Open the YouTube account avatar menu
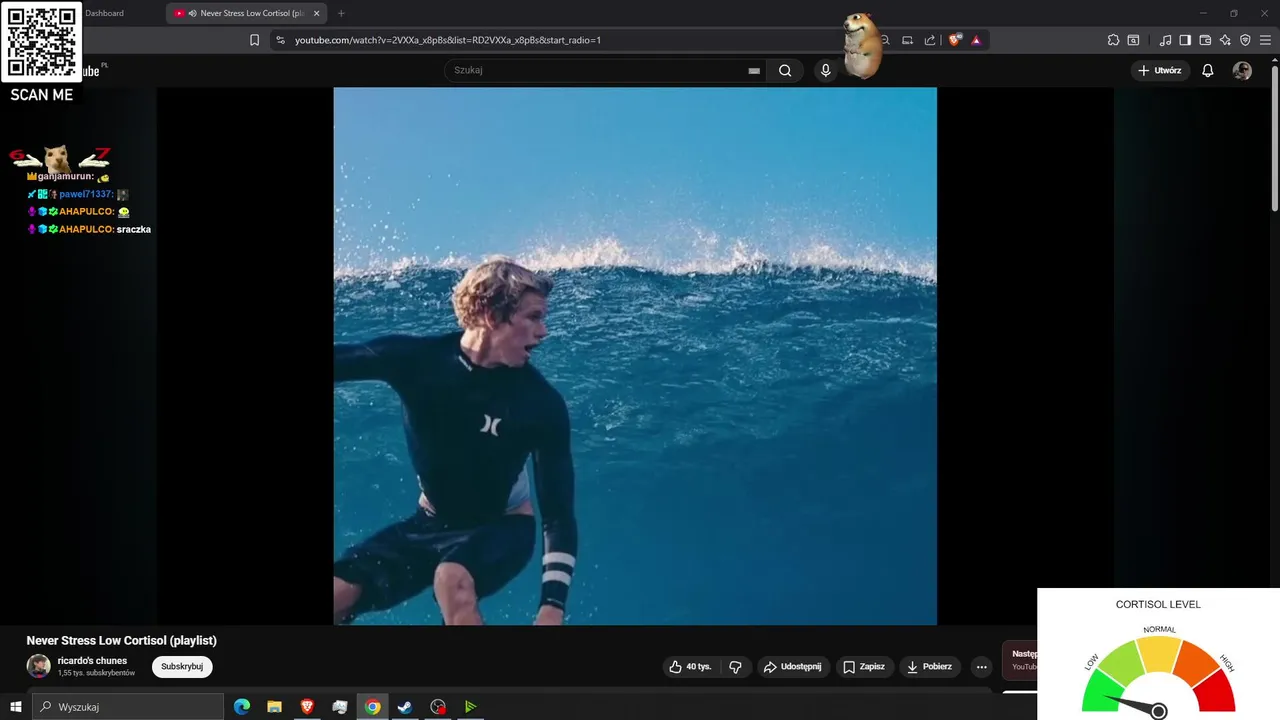 (1242, 70)
